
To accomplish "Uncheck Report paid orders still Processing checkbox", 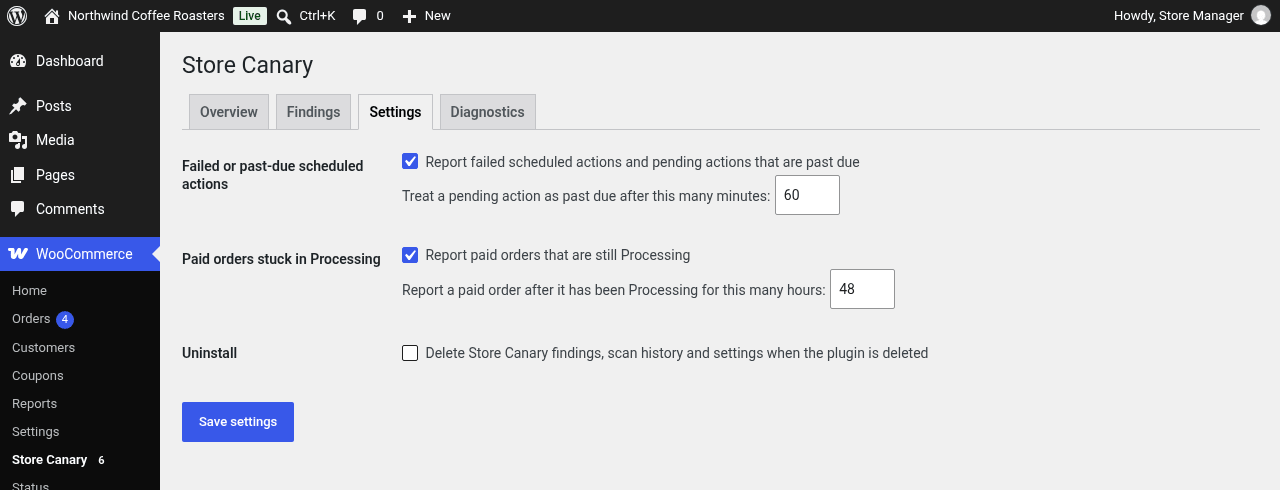I will point(410,255).
